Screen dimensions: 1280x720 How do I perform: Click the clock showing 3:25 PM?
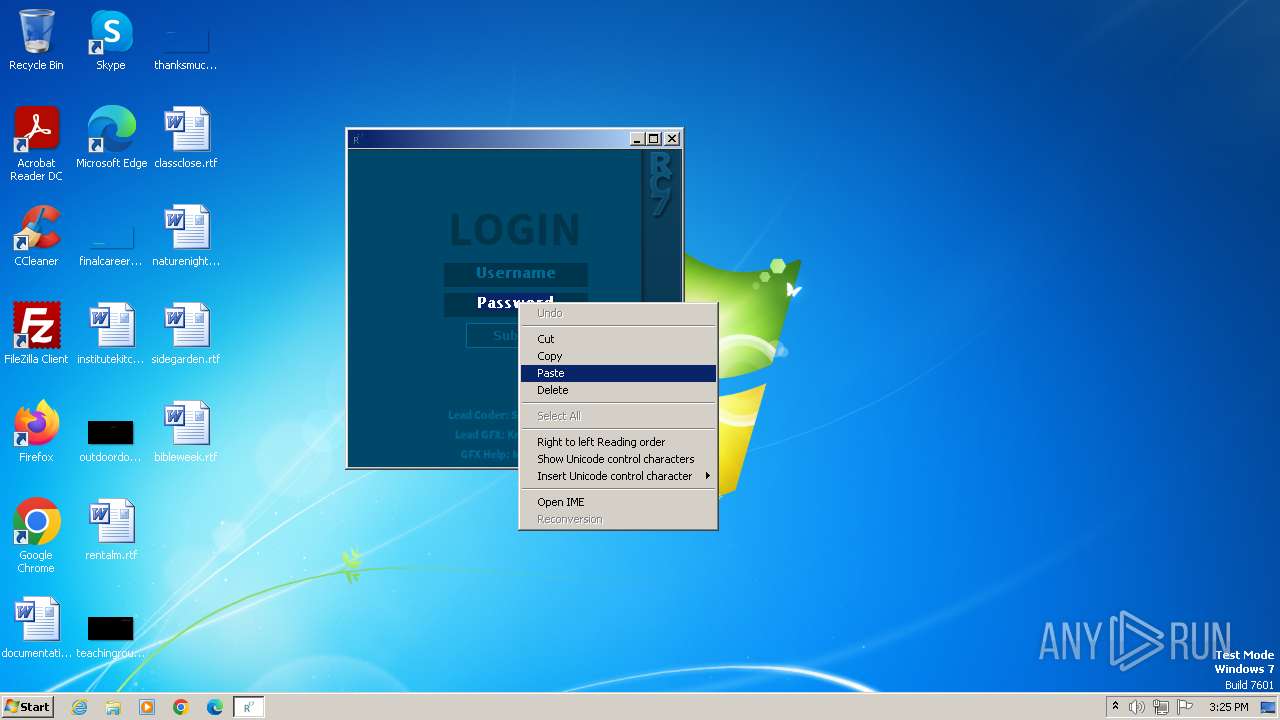tap(1228, 707)
